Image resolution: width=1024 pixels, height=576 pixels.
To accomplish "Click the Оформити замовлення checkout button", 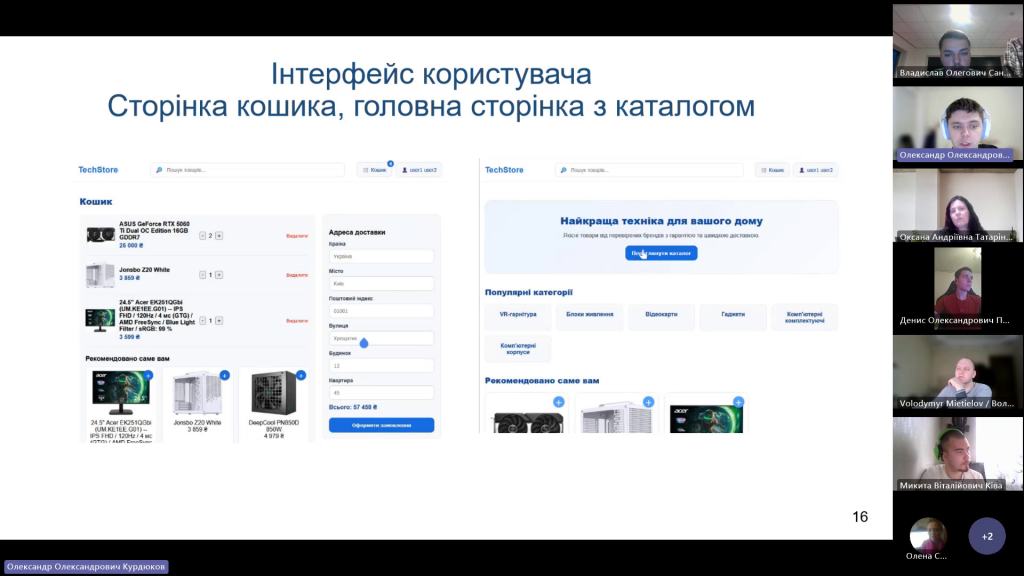I will (x=381, y=425).
